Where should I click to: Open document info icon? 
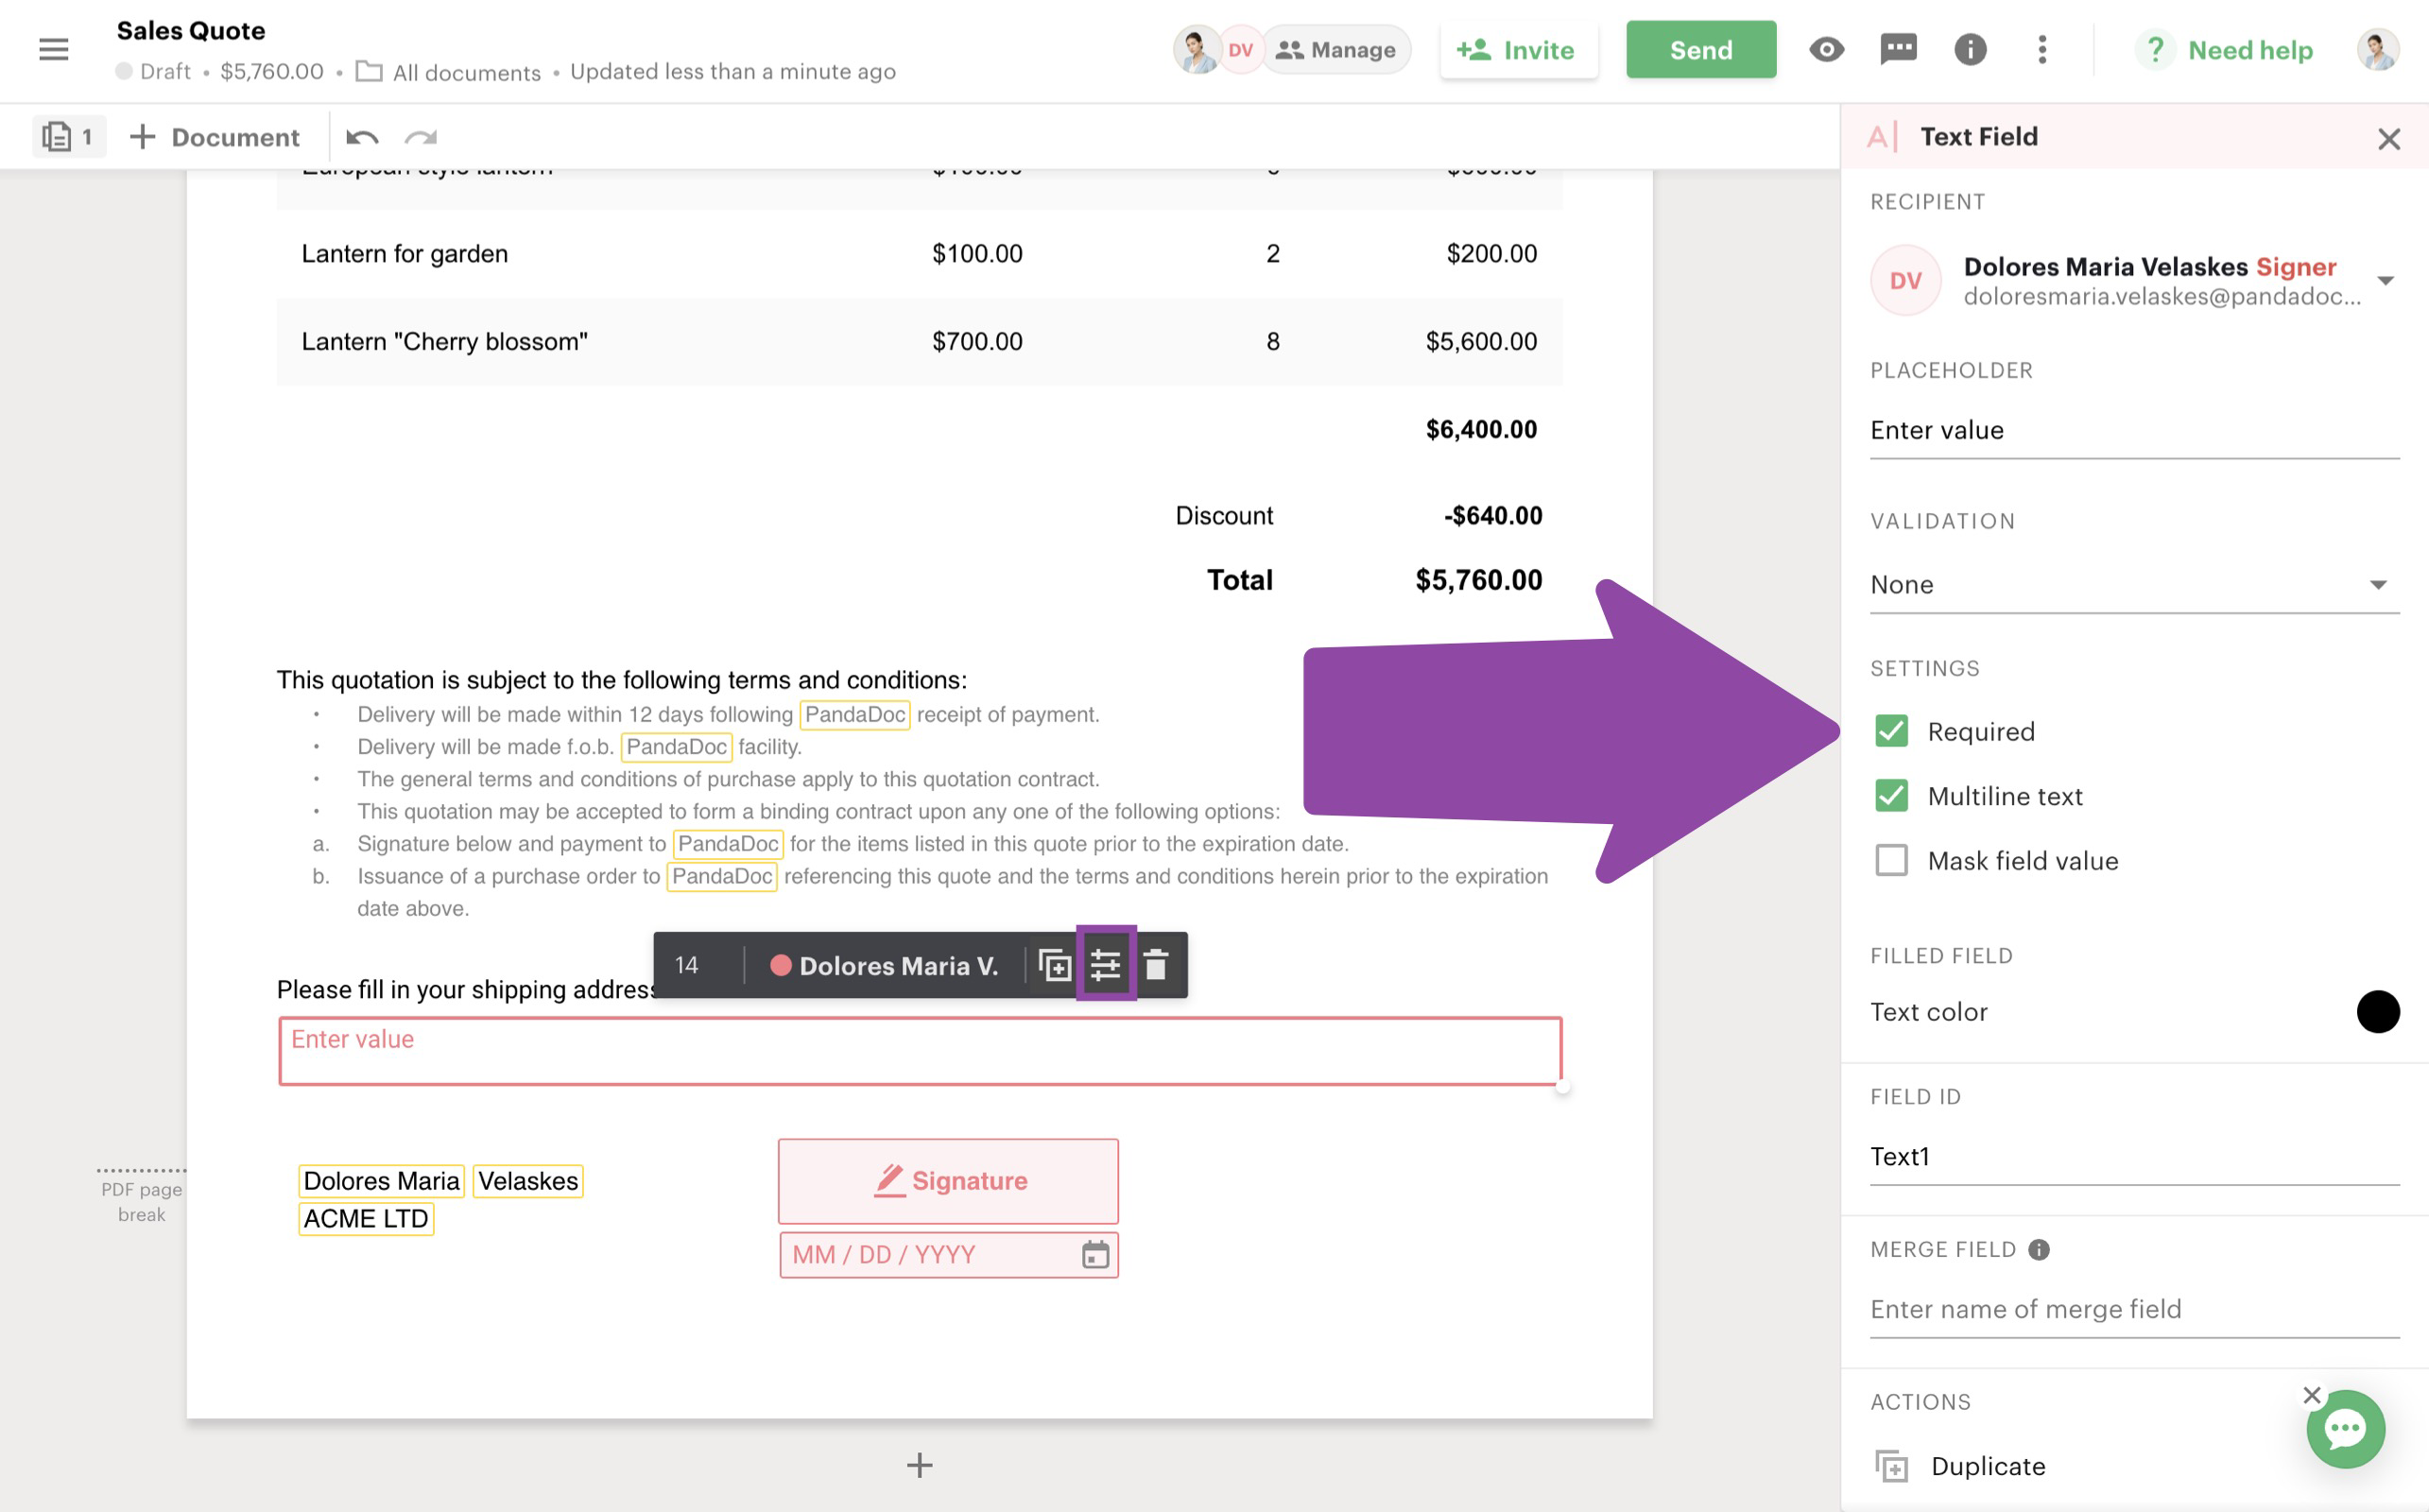tap(1969, 49)
